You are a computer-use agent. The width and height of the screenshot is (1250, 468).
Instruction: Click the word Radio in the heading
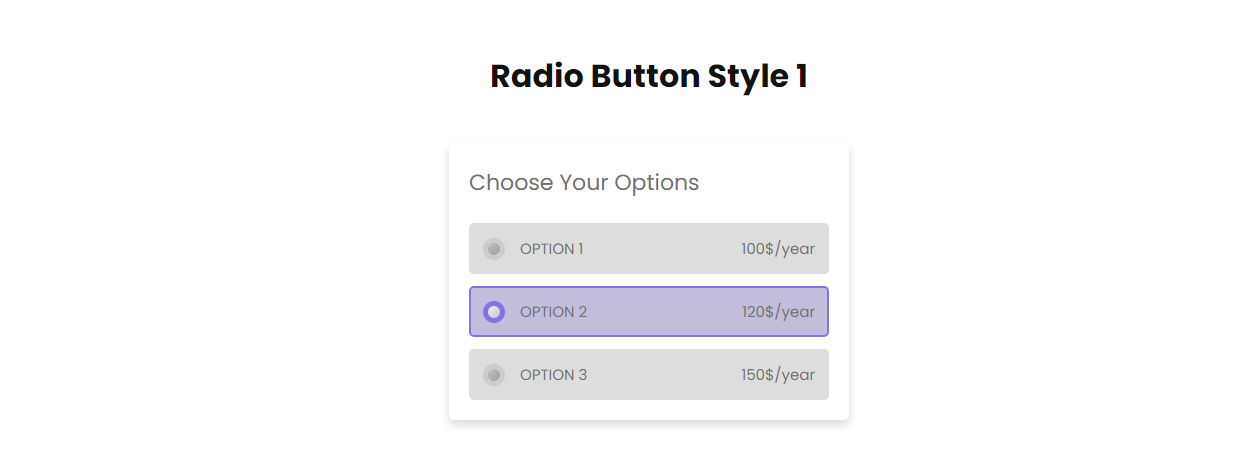pos(536,76)
